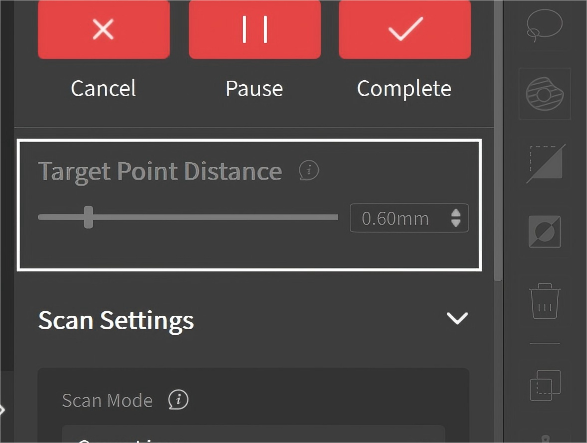Click the right end of distance slider
This screenshot has width=587, height=443.
(335, 217)
